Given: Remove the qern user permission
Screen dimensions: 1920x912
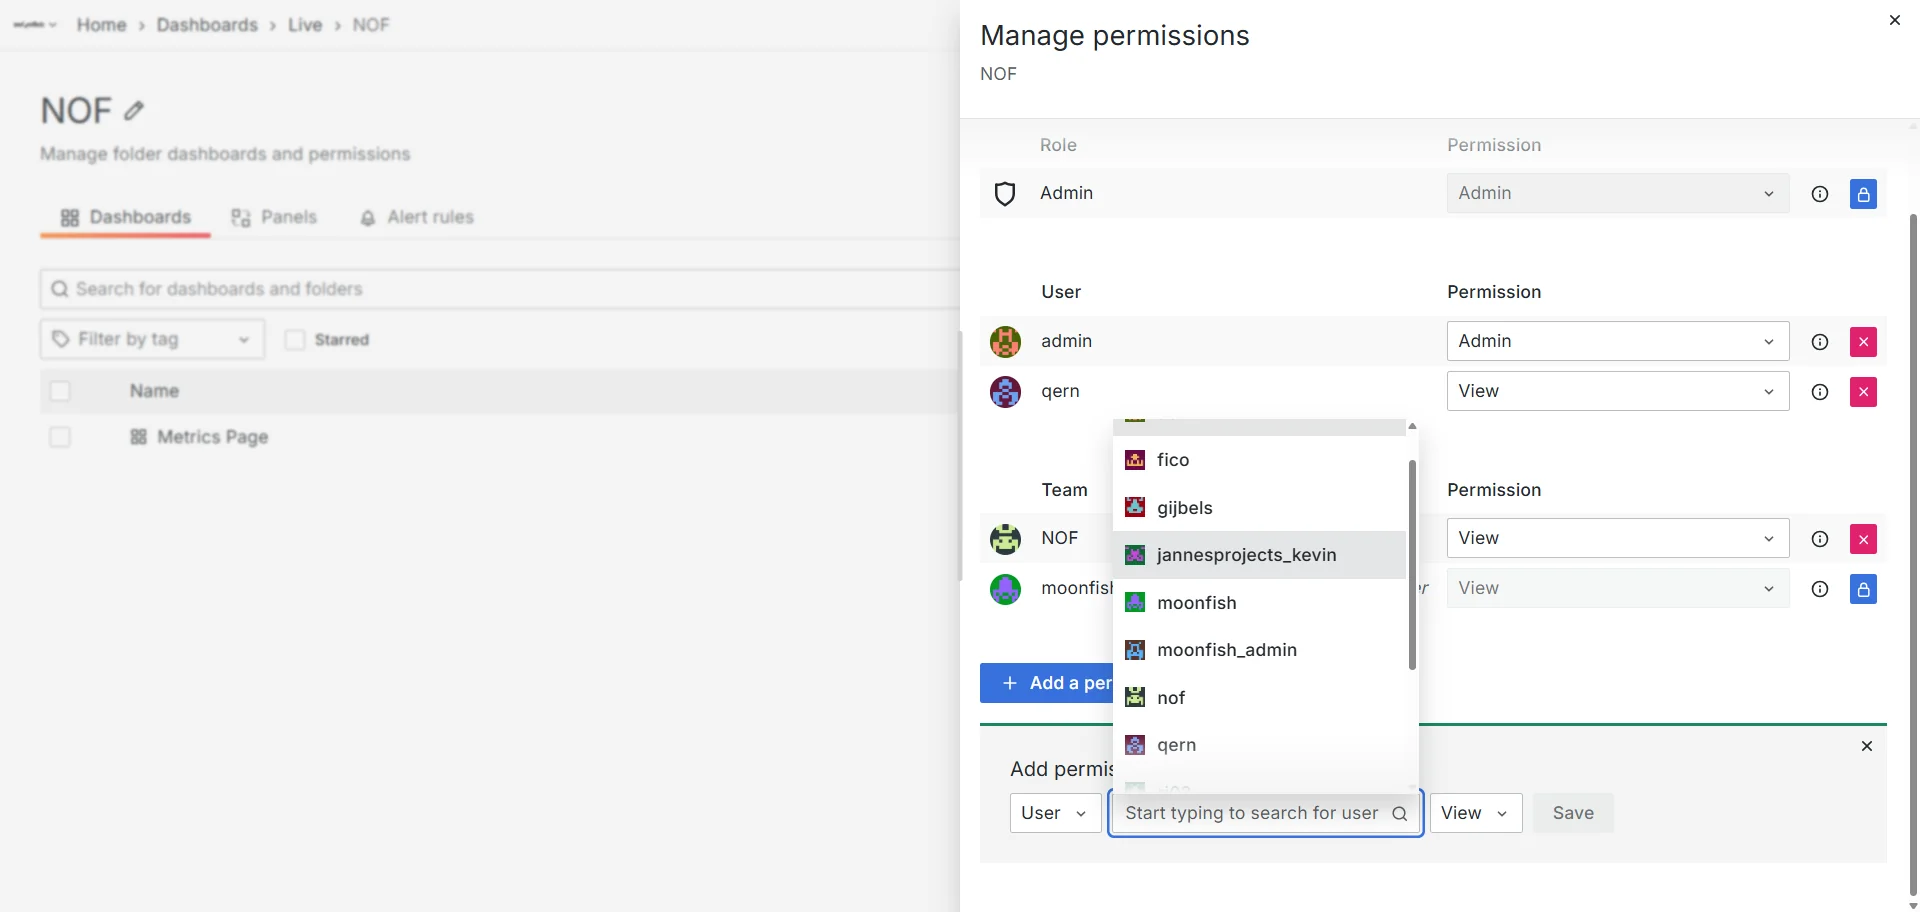Looking at the screenshot, I should 1862,392.
